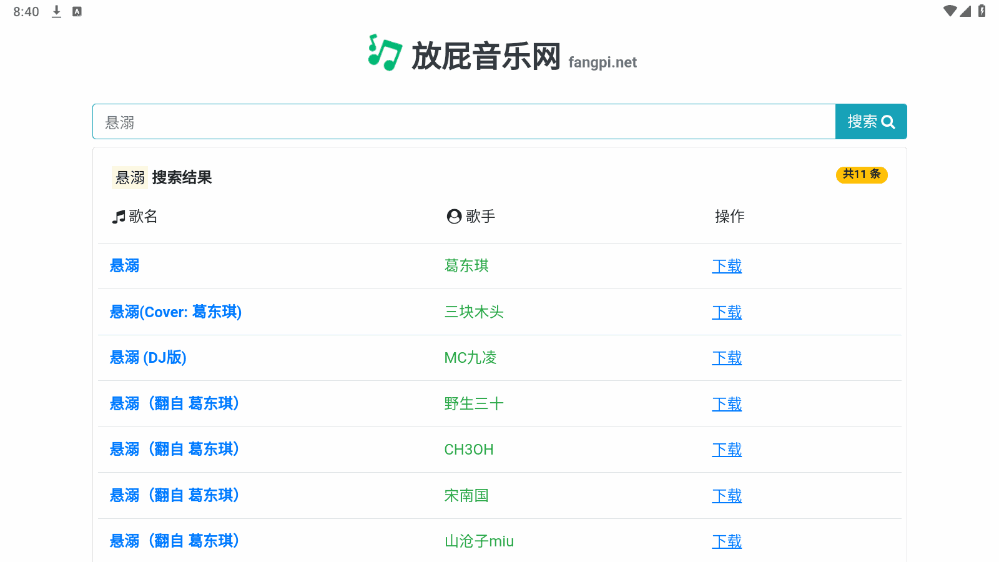Click the search text input field
This screenshot has height=562, width=999.
[x=463, y=121]
